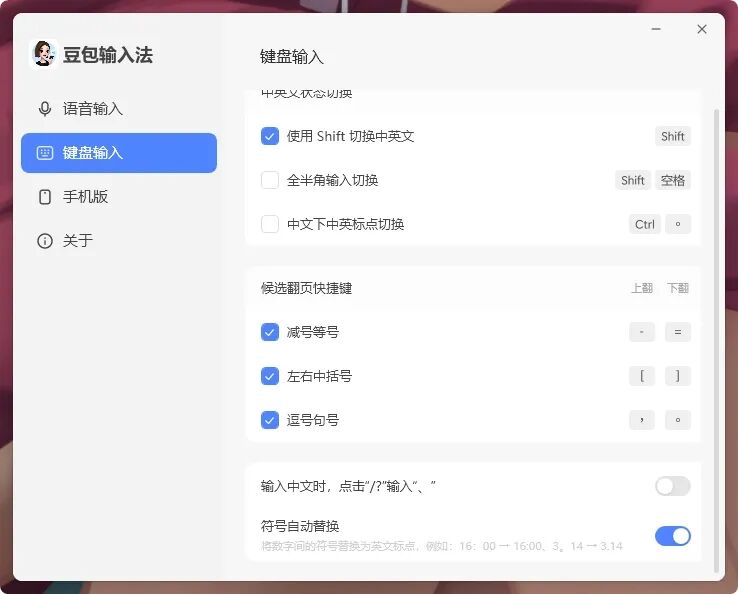This screenshot has height=594, width=738.
Task: Click the microphone icon for voice input
Action: point(45,109)
